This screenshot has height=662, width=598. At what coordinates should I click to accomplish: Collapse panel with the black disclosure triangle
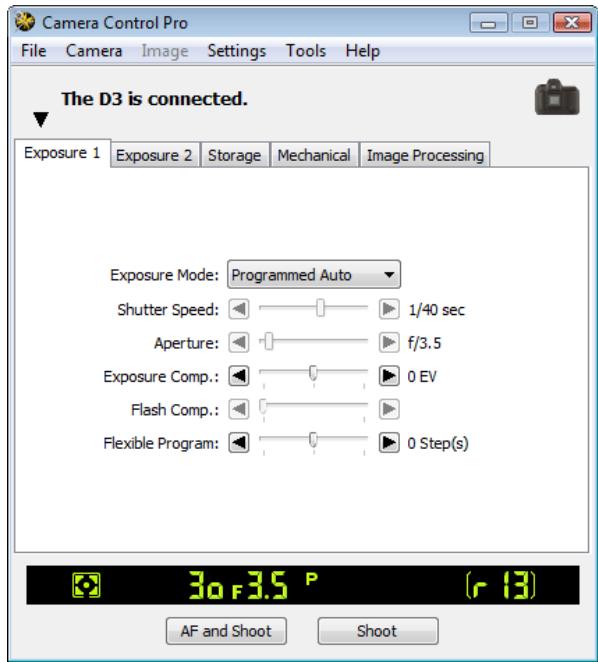coord(41,119)
